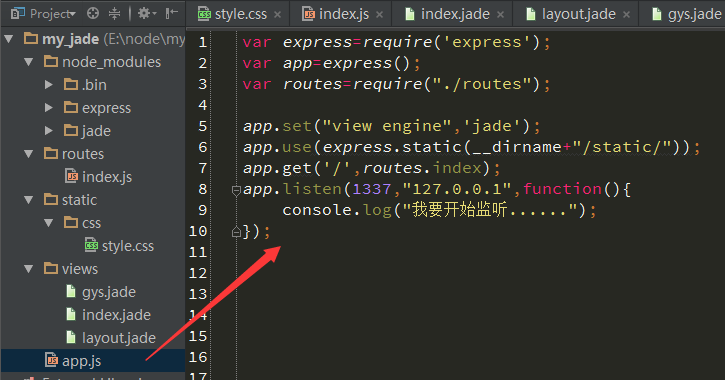This screenshot has width=725, height=380.
Task: Close the layout.jade tab
Action: tap(627, 15)
